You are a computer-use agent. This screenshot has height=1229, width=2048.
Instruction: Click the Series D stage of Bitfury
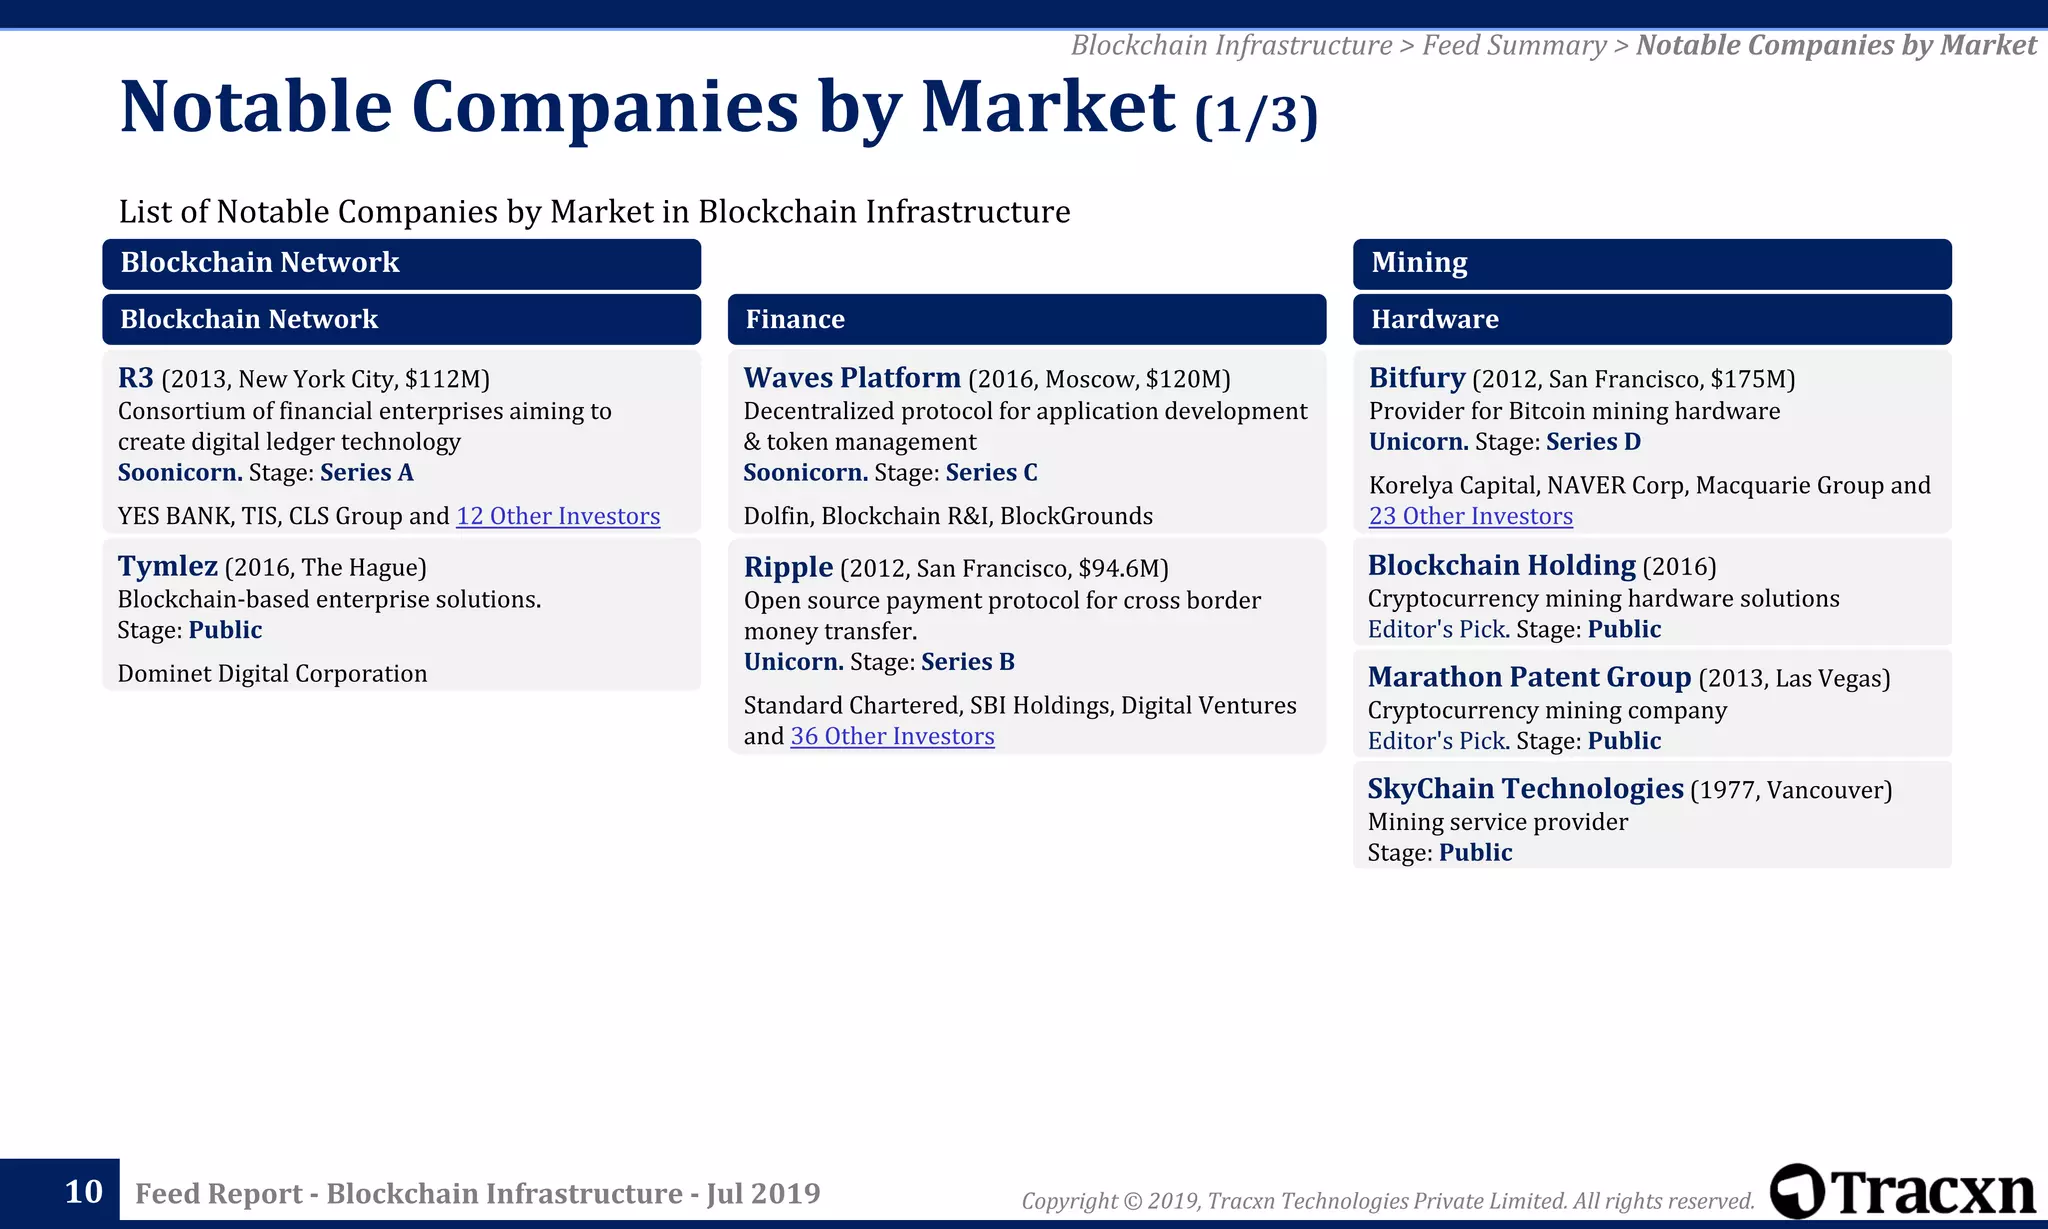1594,441
